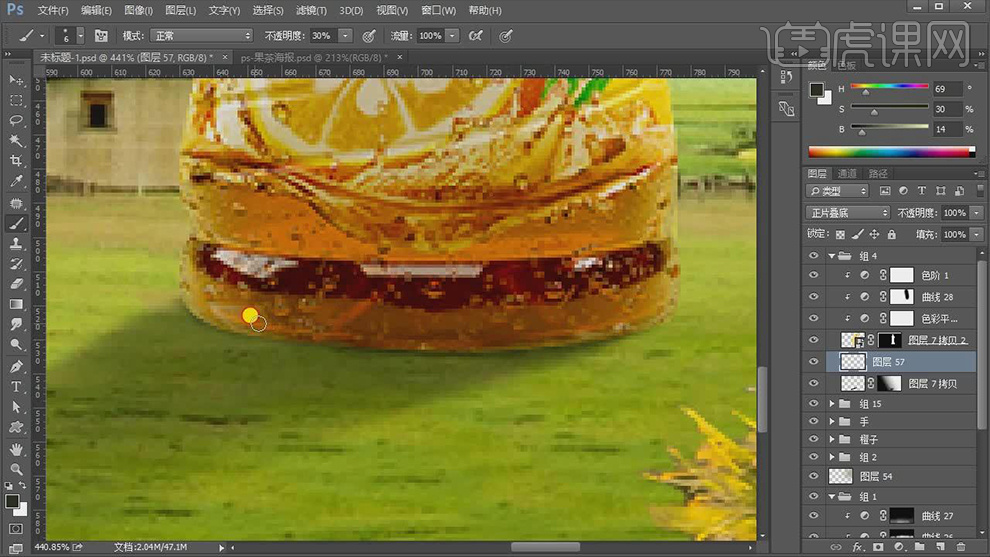Select the Magic Wand tool
Viewport: 990px width, 557px height.
click(16, 140)
